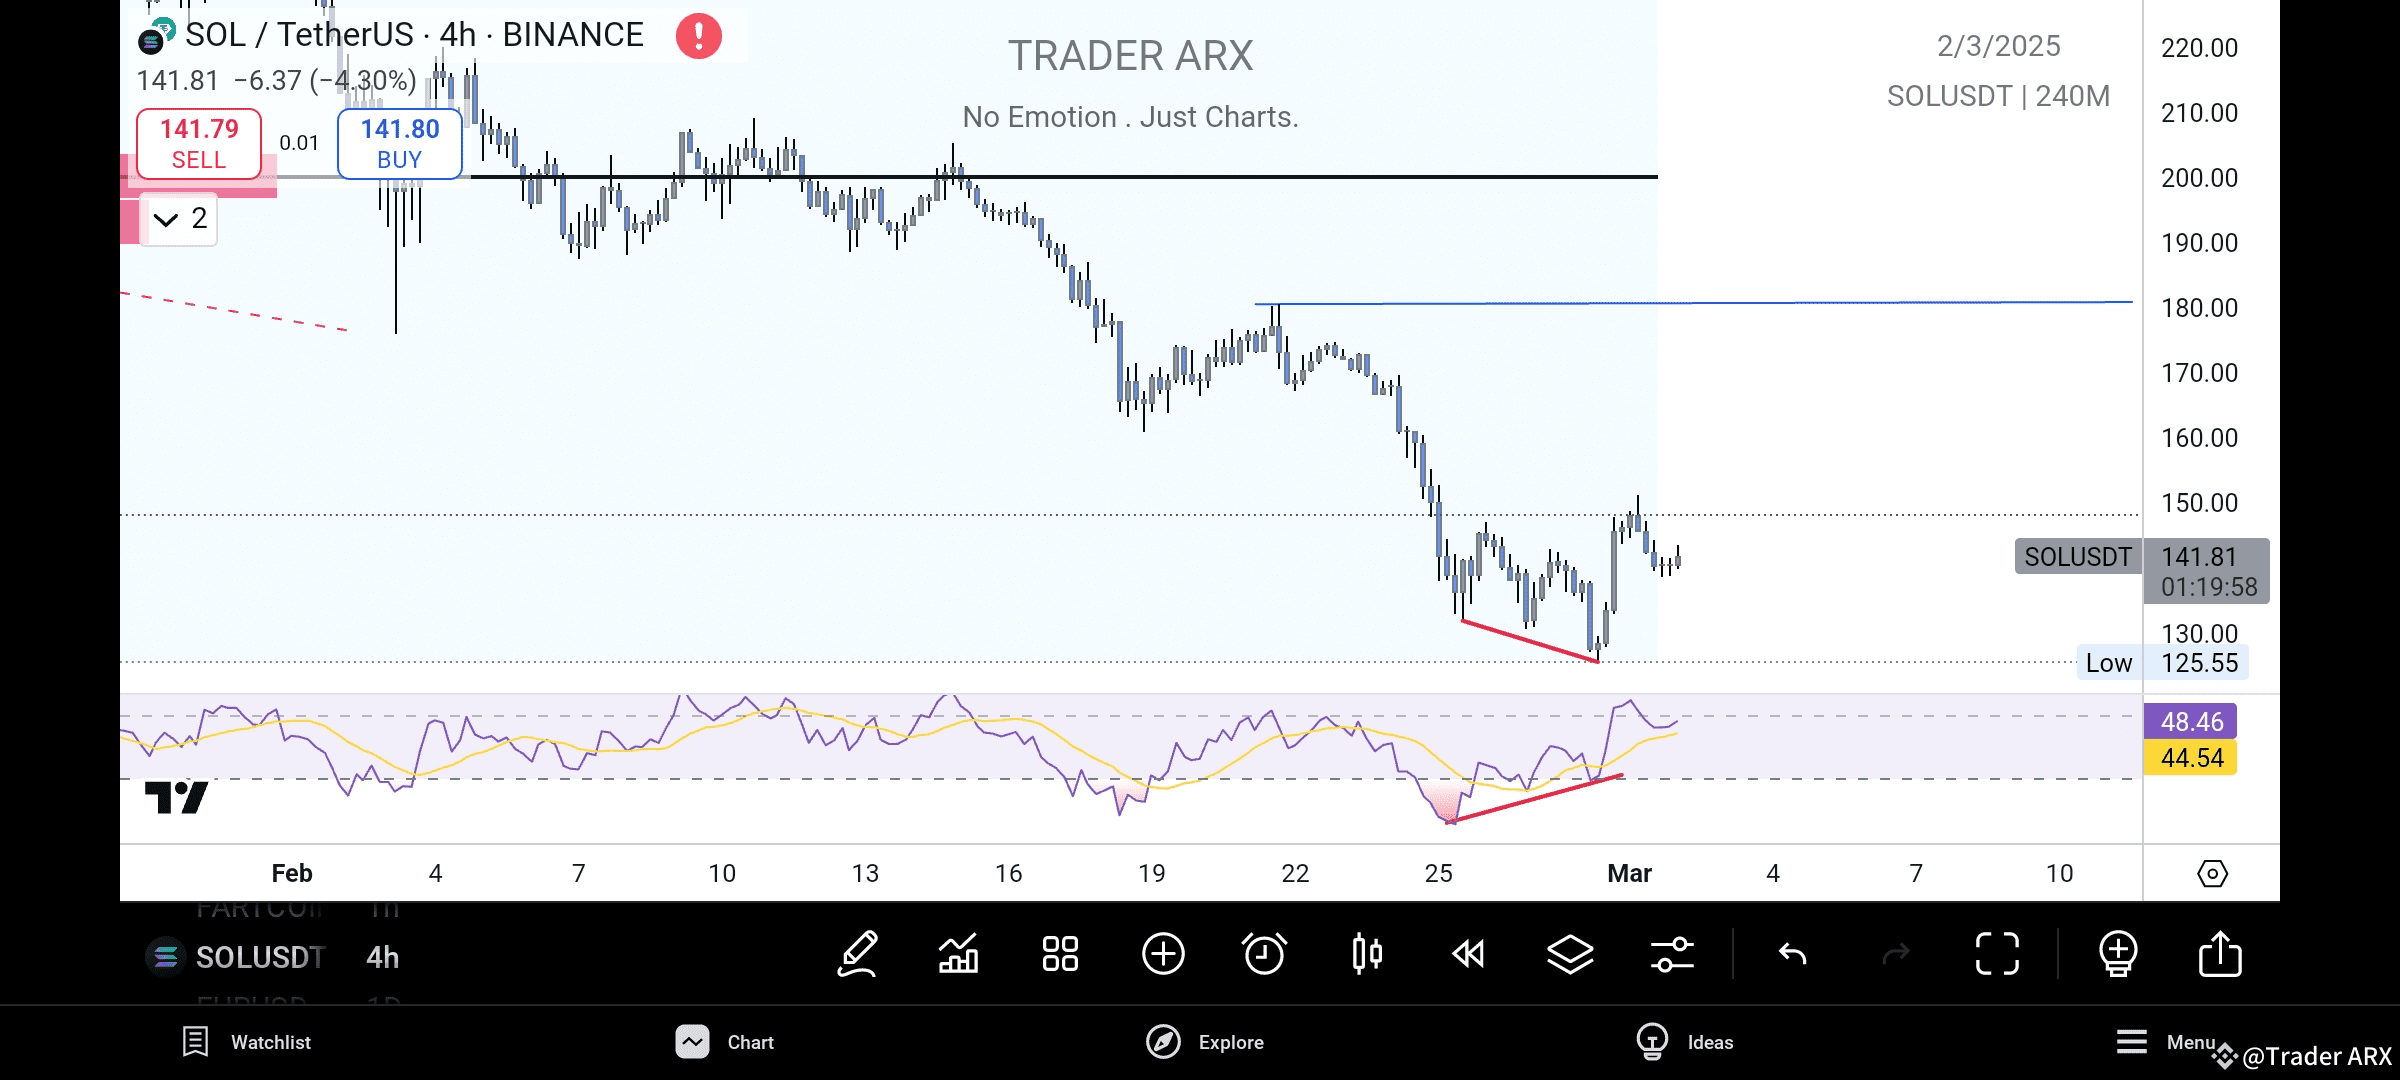Enter fullscreen chart mode
Screen dimensions: 2400x1080
(x=1997, y=954)
